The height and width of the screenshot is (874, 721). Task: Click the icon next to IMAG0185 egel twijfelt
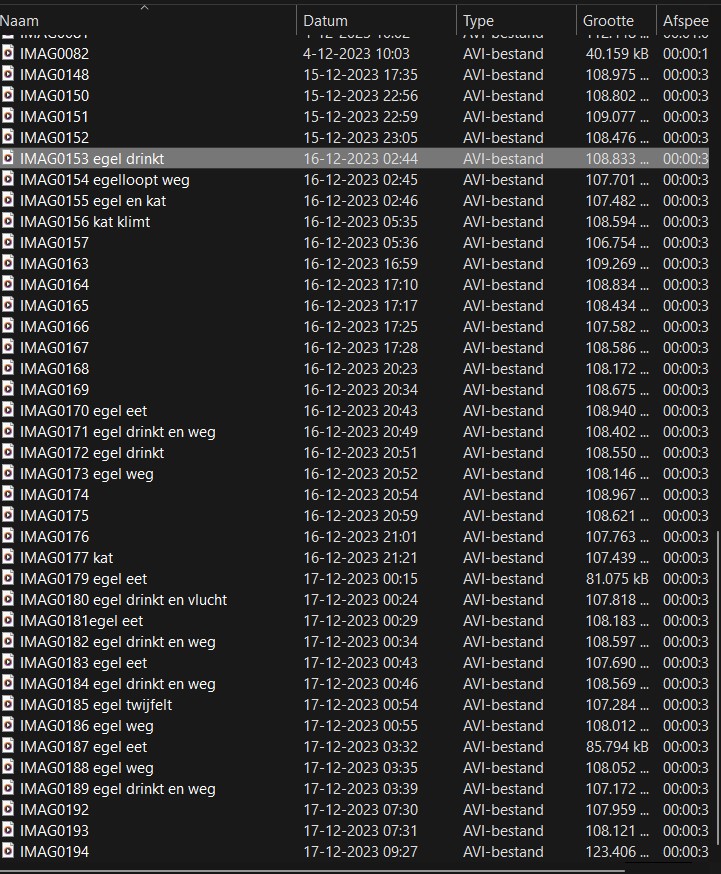coord(8,705)
